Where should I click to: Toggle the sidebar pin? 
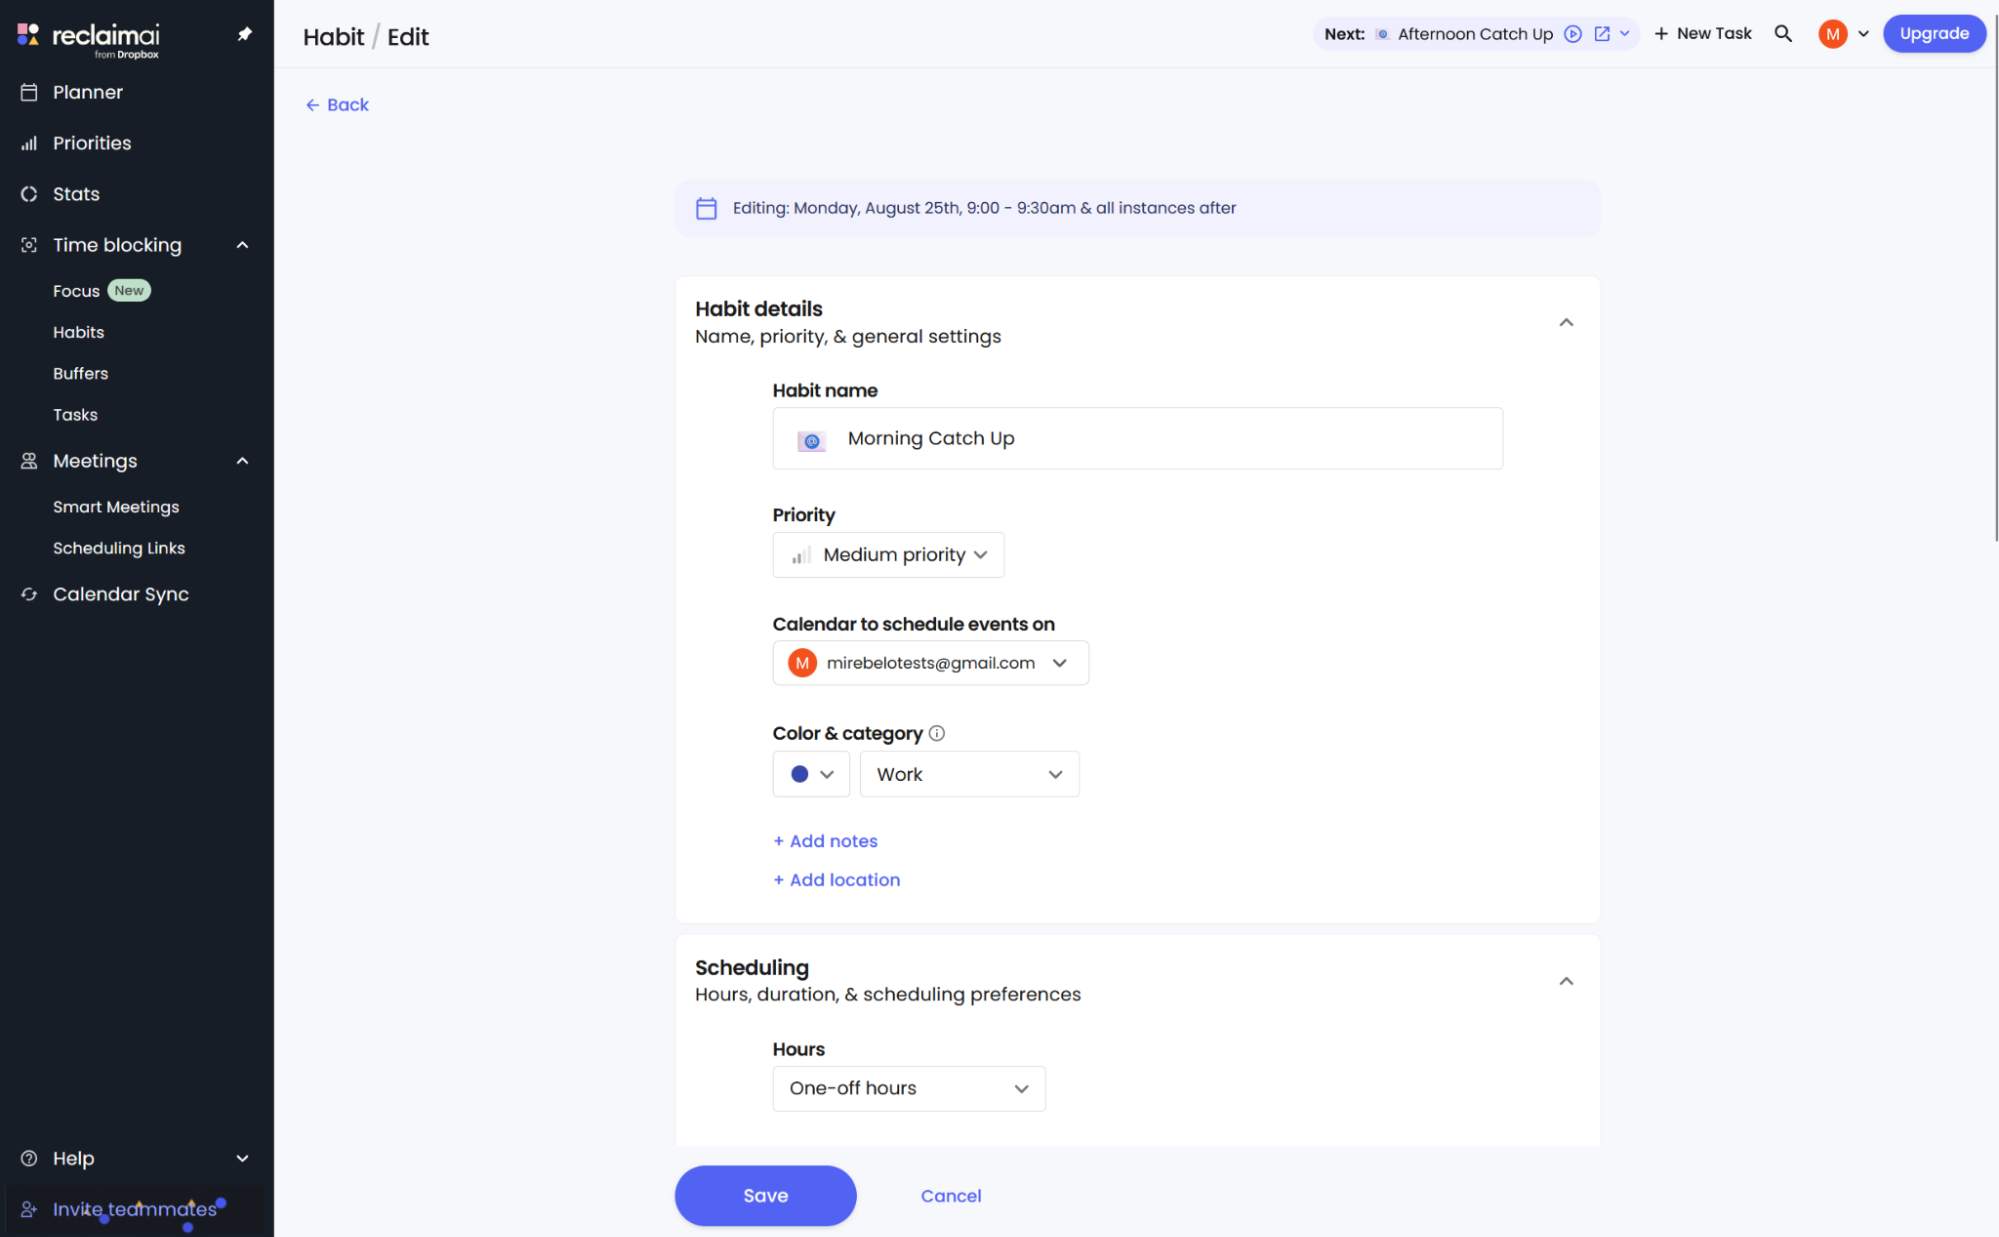pyautogui.click(x=244, y=33)
